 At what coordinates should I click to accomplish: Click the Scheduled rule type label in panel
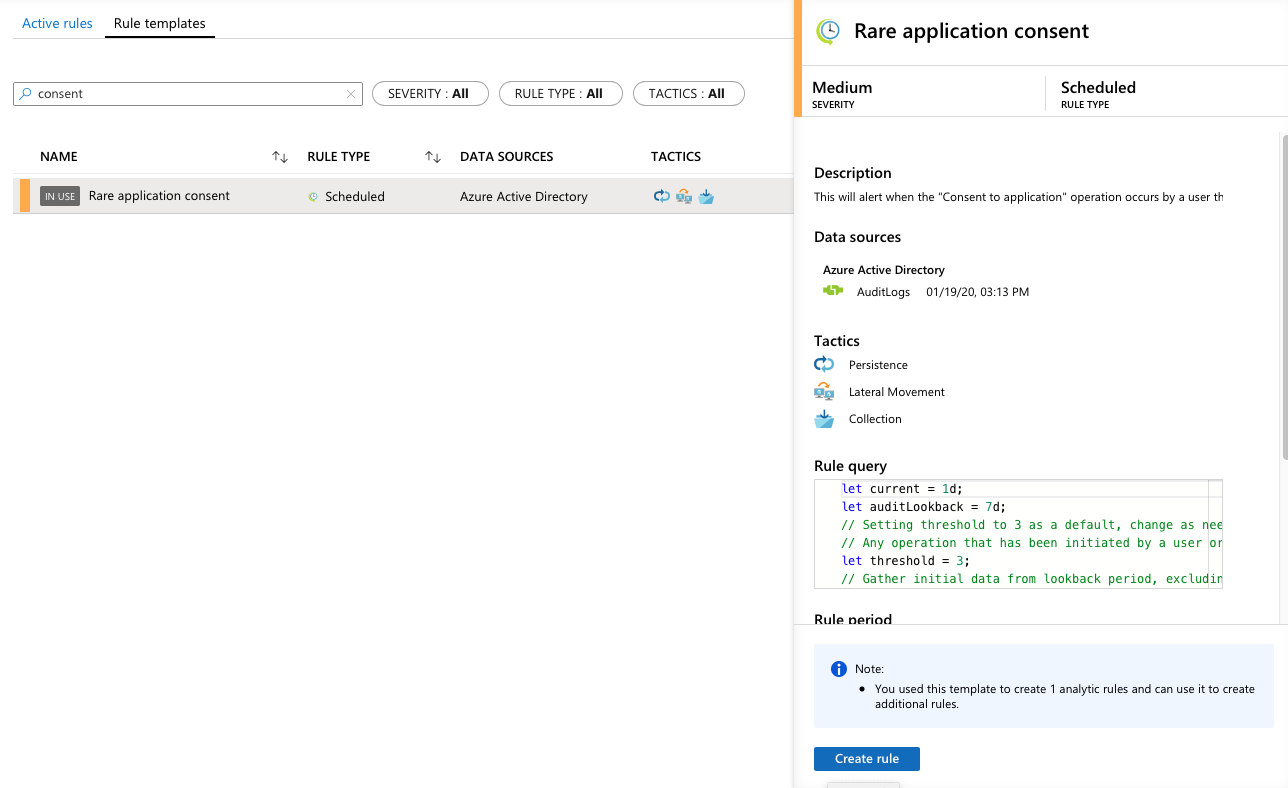coord(1098,88)
